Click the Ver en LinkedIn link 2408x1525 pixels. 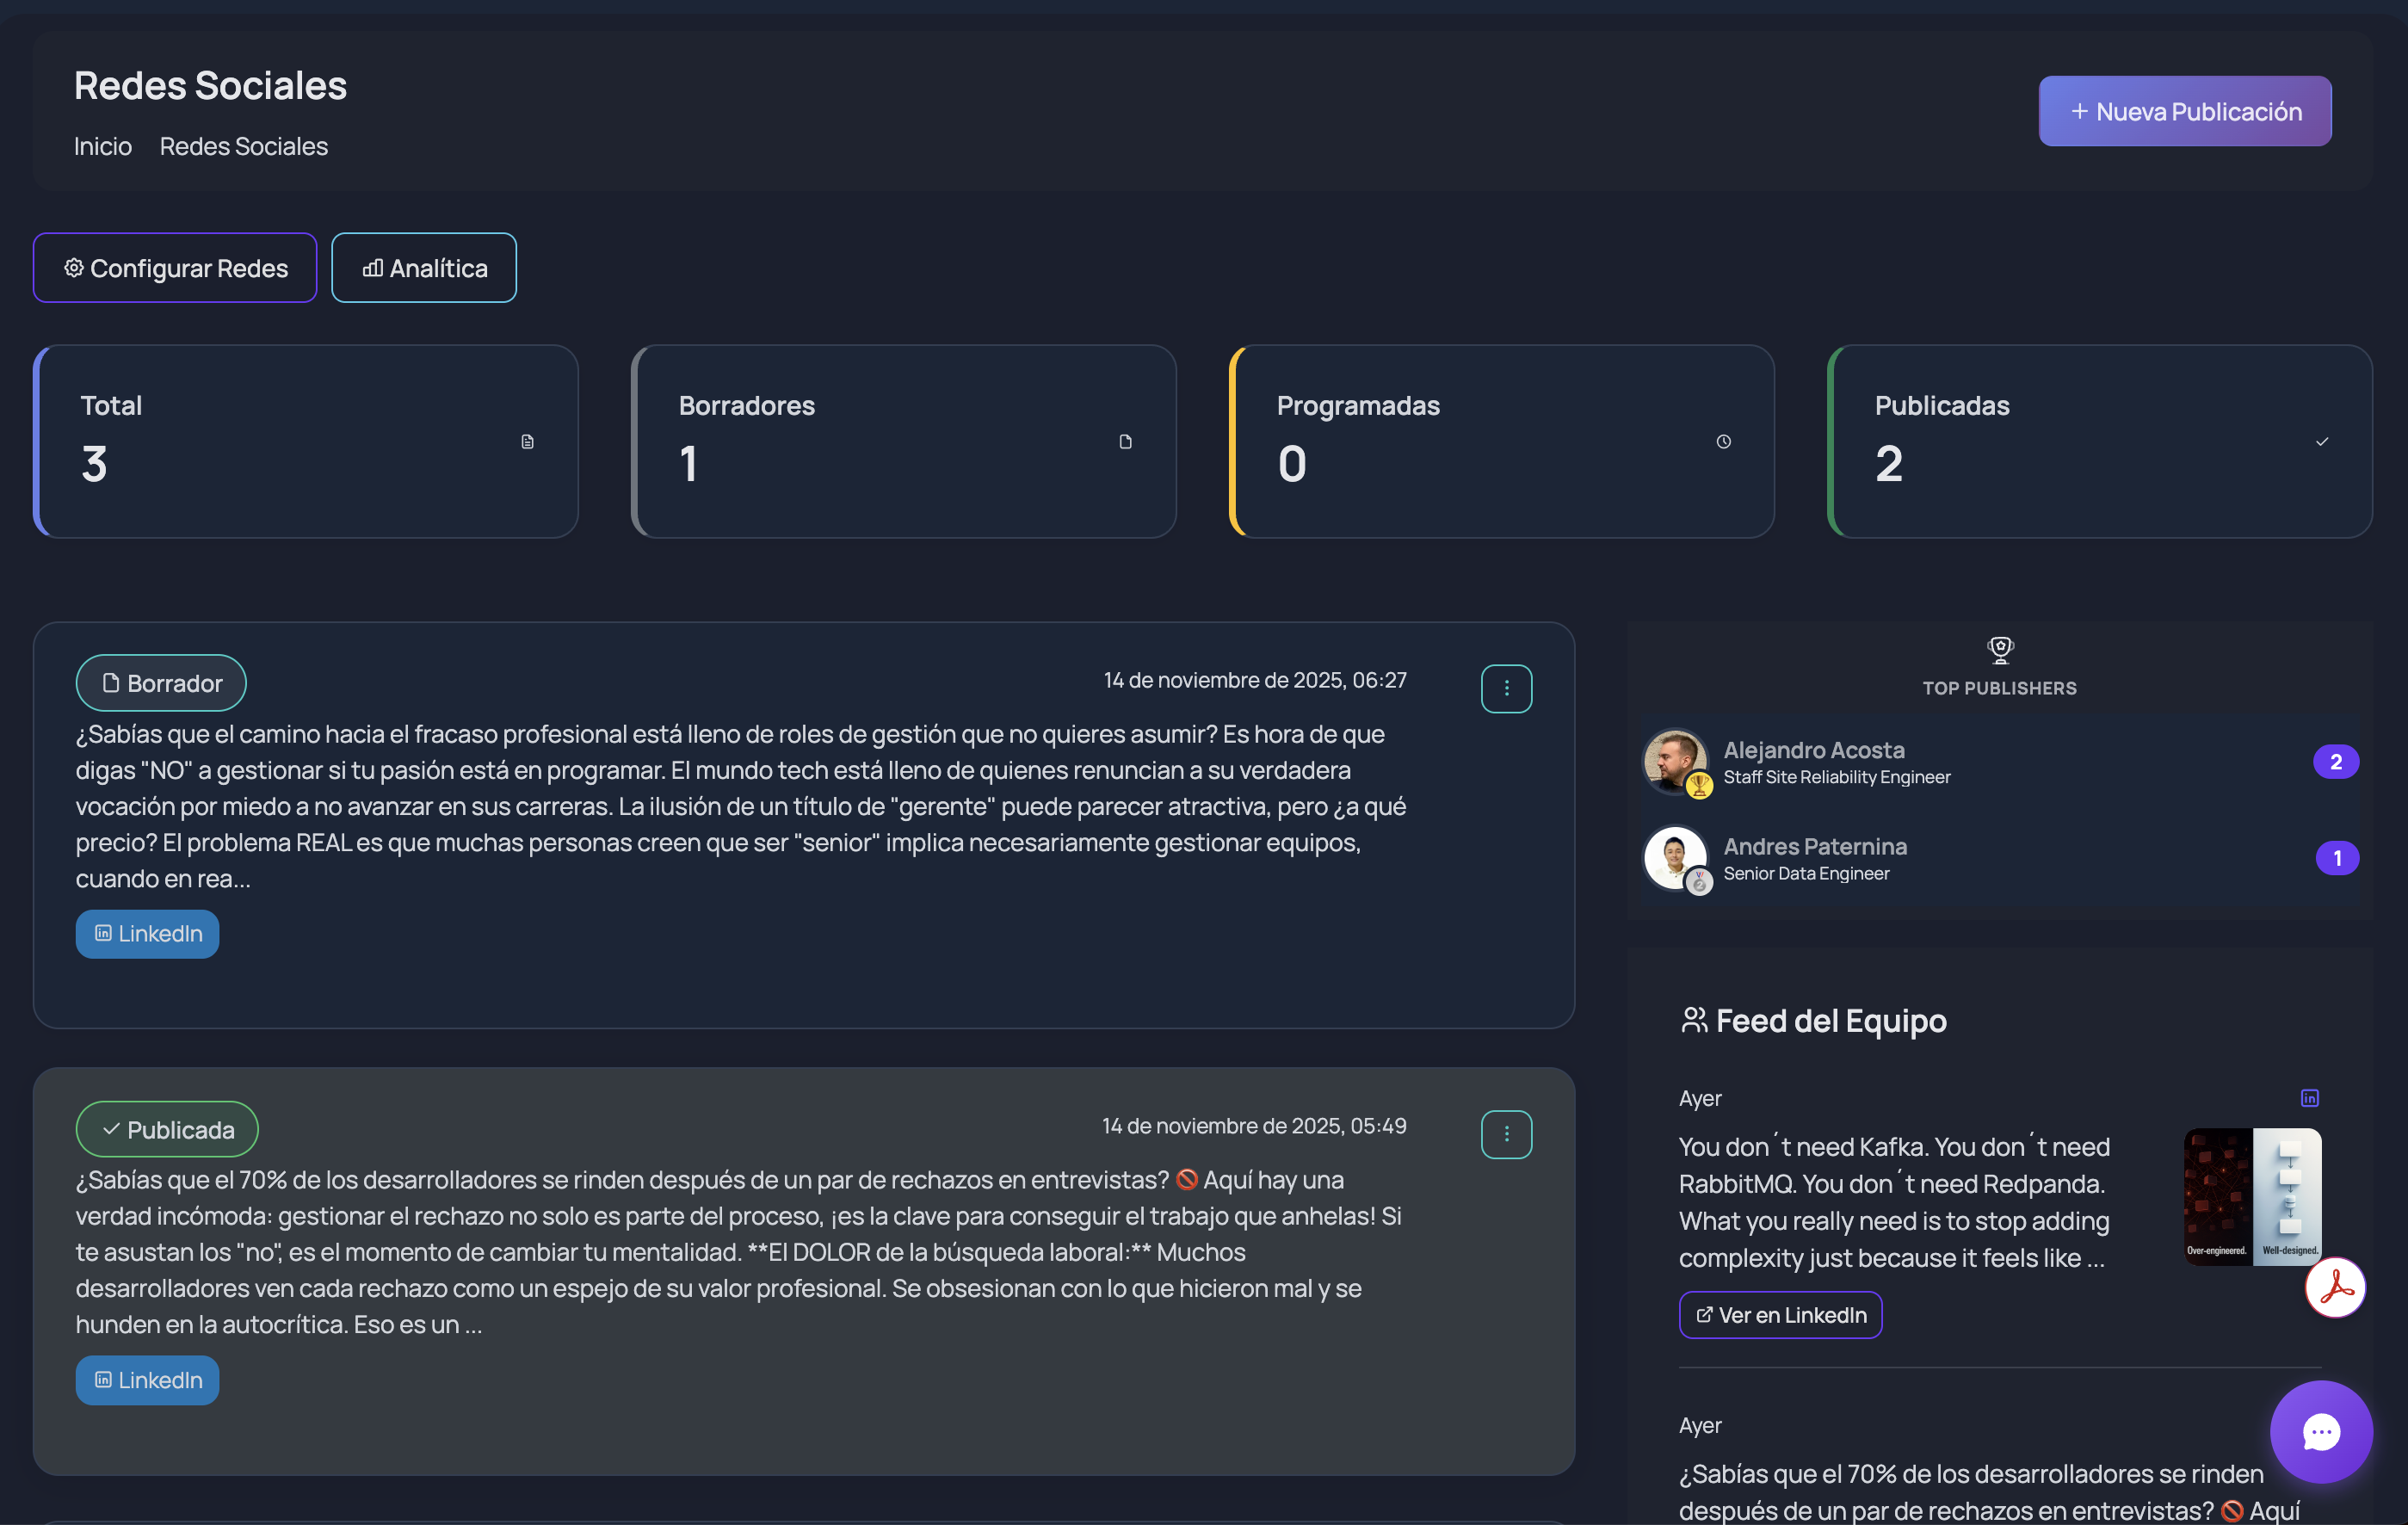(1780, 1314)
